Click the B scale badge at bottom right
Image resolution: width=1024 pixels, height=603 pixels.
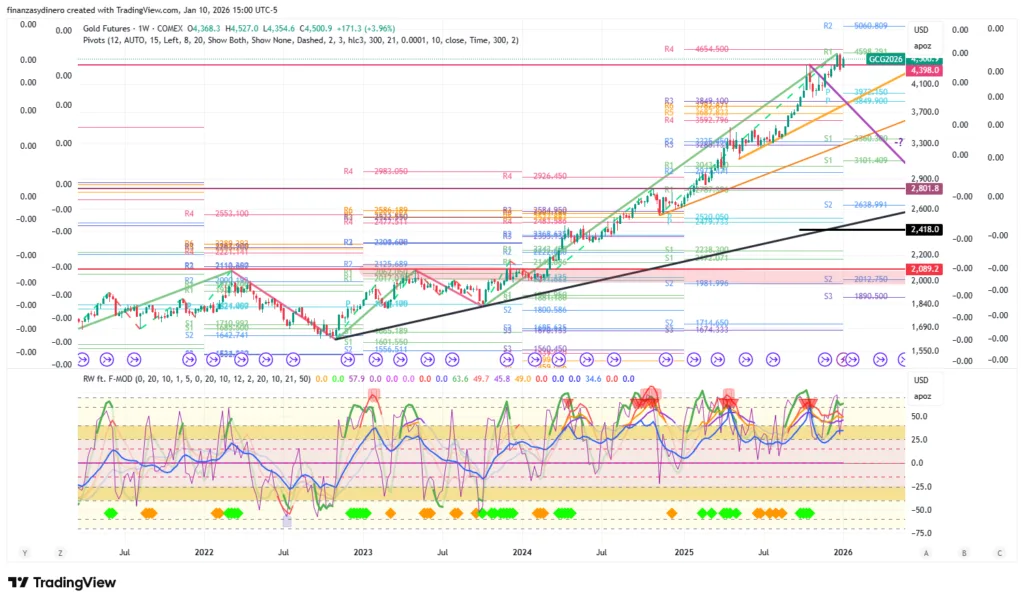963,552
